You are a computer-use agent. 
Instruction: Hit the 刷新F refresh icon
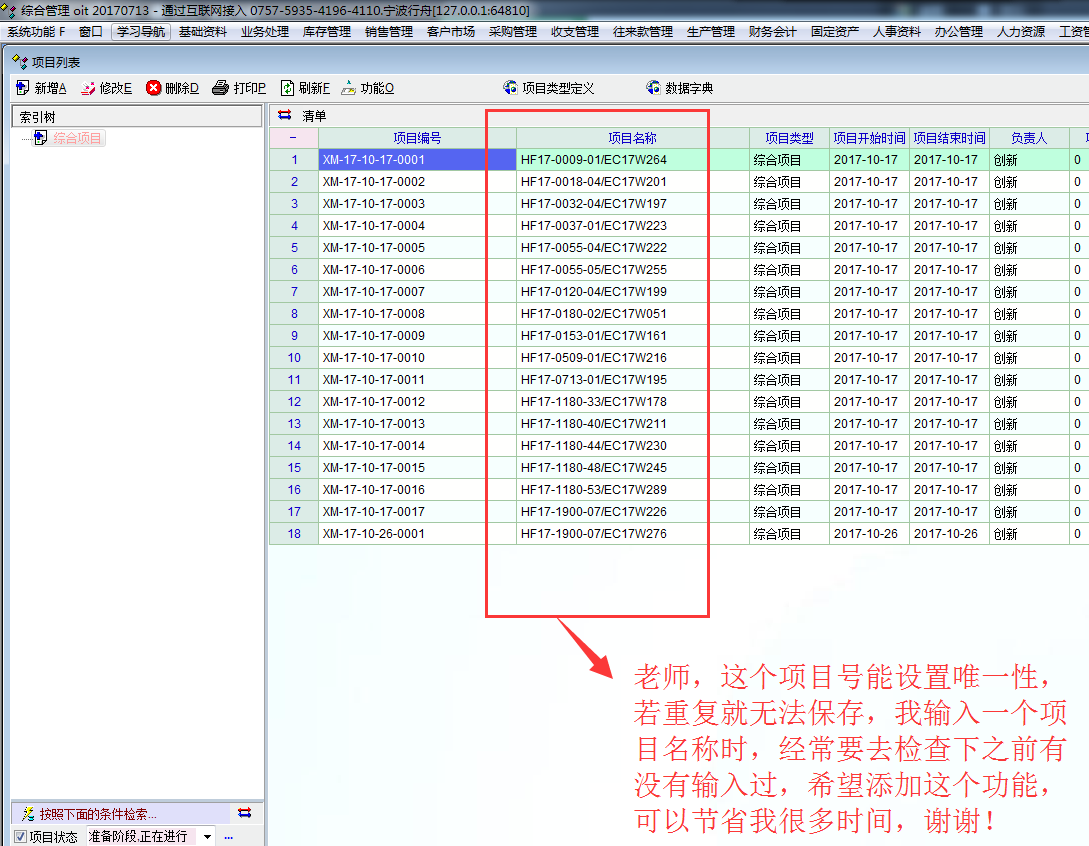287,88
